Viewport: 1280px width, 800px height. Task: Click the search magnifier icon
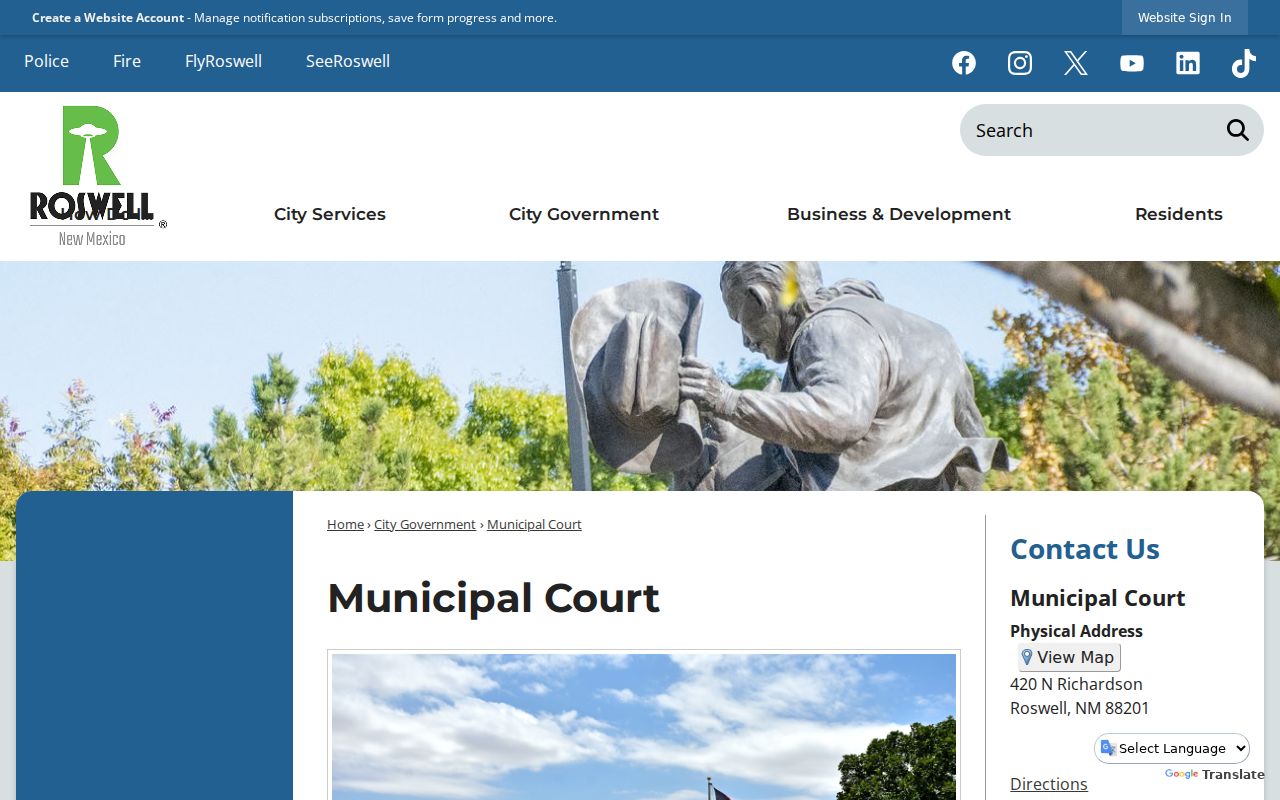point(1238,130)
